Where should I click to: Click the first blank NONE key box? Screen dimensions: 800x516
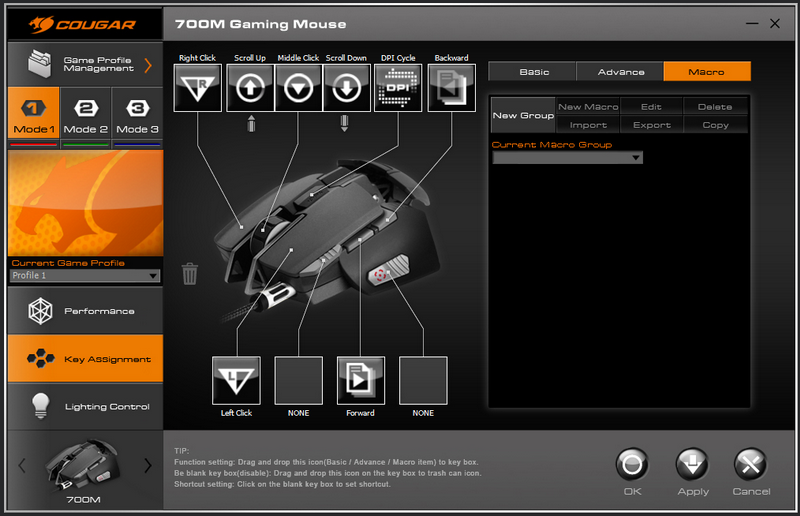[x=298, y=380]
